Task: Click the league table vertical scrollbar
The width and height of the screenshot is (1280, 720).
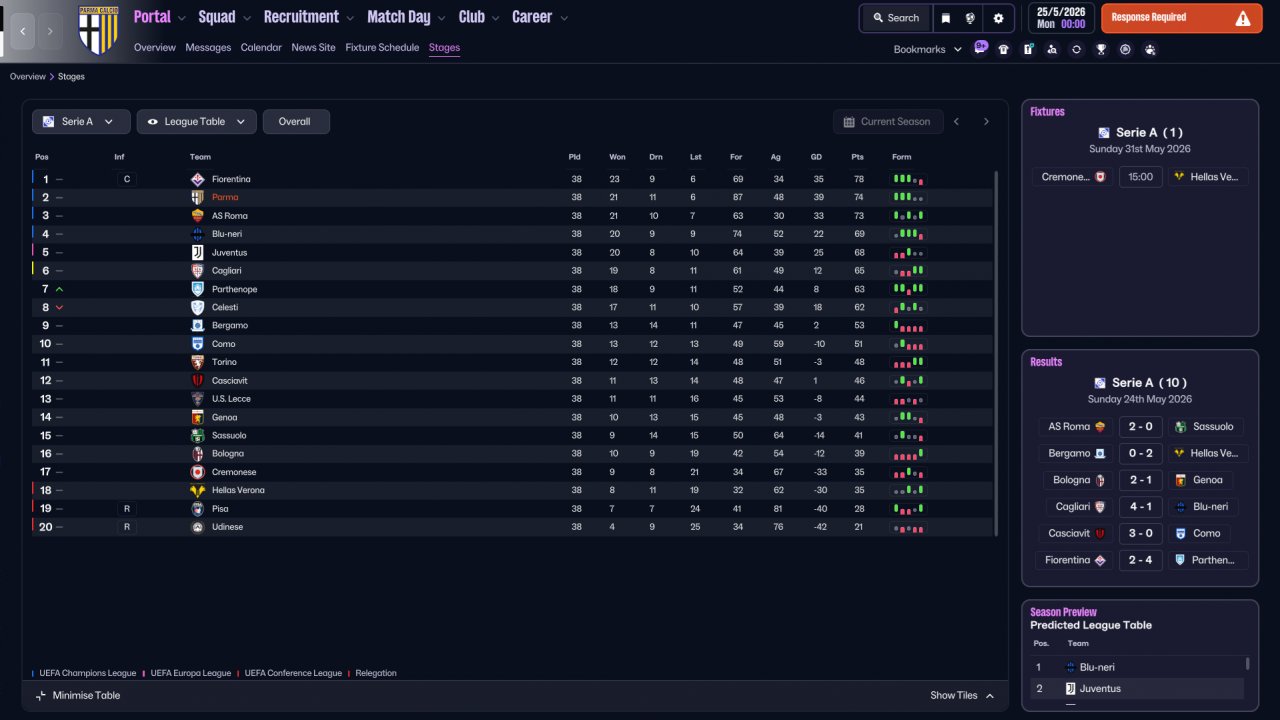Action: click(996, 352)
